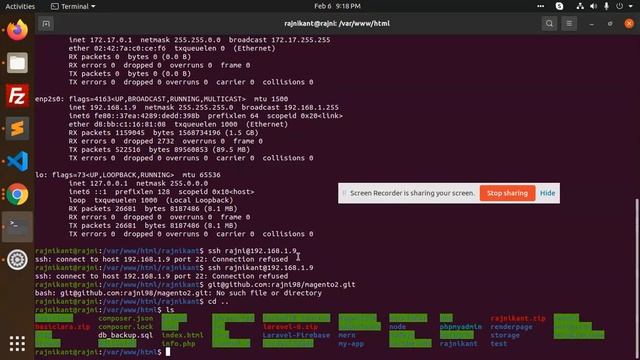Screen dimensions: 640x360
Task: Click the db_backup.sql file name
Action: [125, 335]
